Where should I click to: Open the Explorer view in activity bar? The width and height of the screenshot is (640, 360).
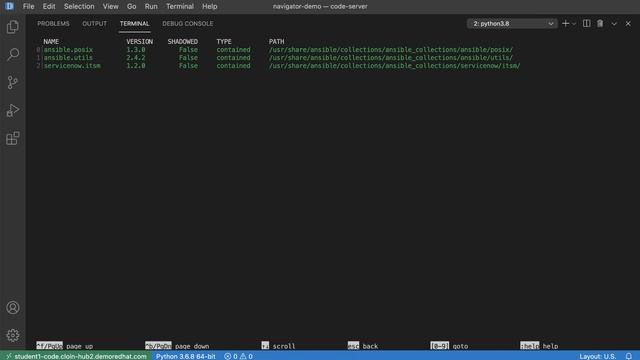13,27
